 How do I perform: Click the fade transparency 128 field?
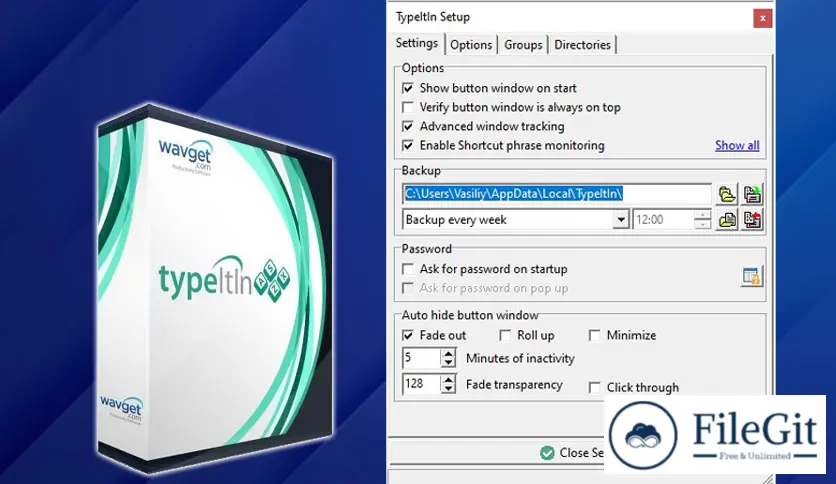422,384
